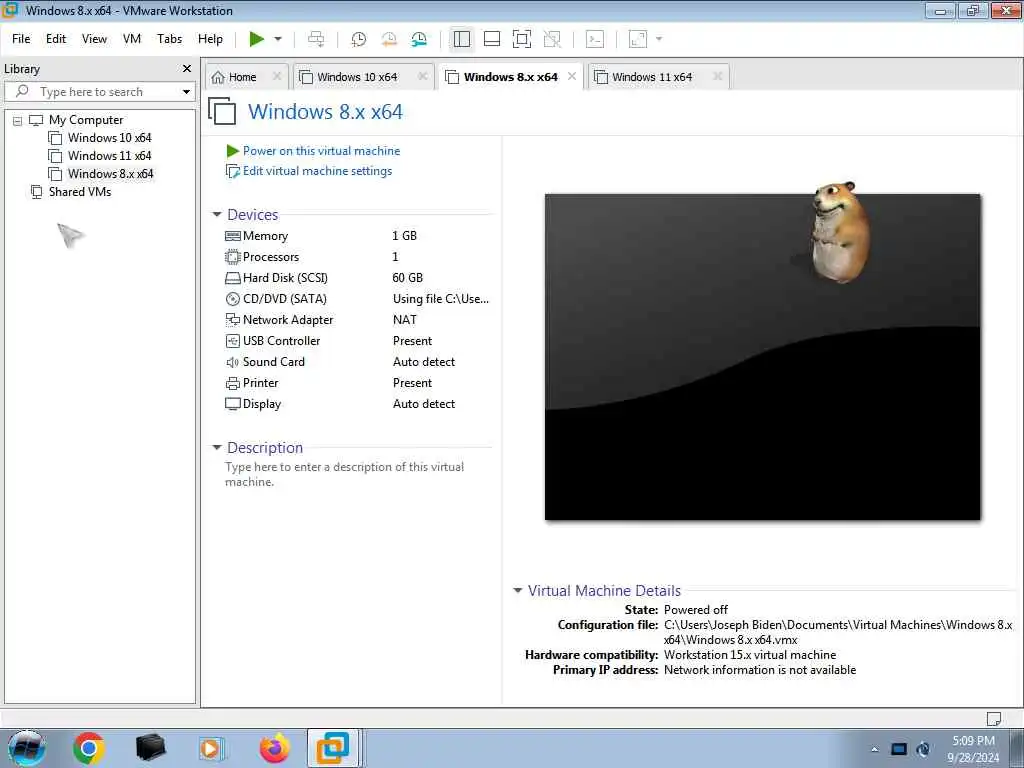This screenshot has width=1024, height=768.
Task: Open the Windows Start button
Action: [x=26, y=748]
